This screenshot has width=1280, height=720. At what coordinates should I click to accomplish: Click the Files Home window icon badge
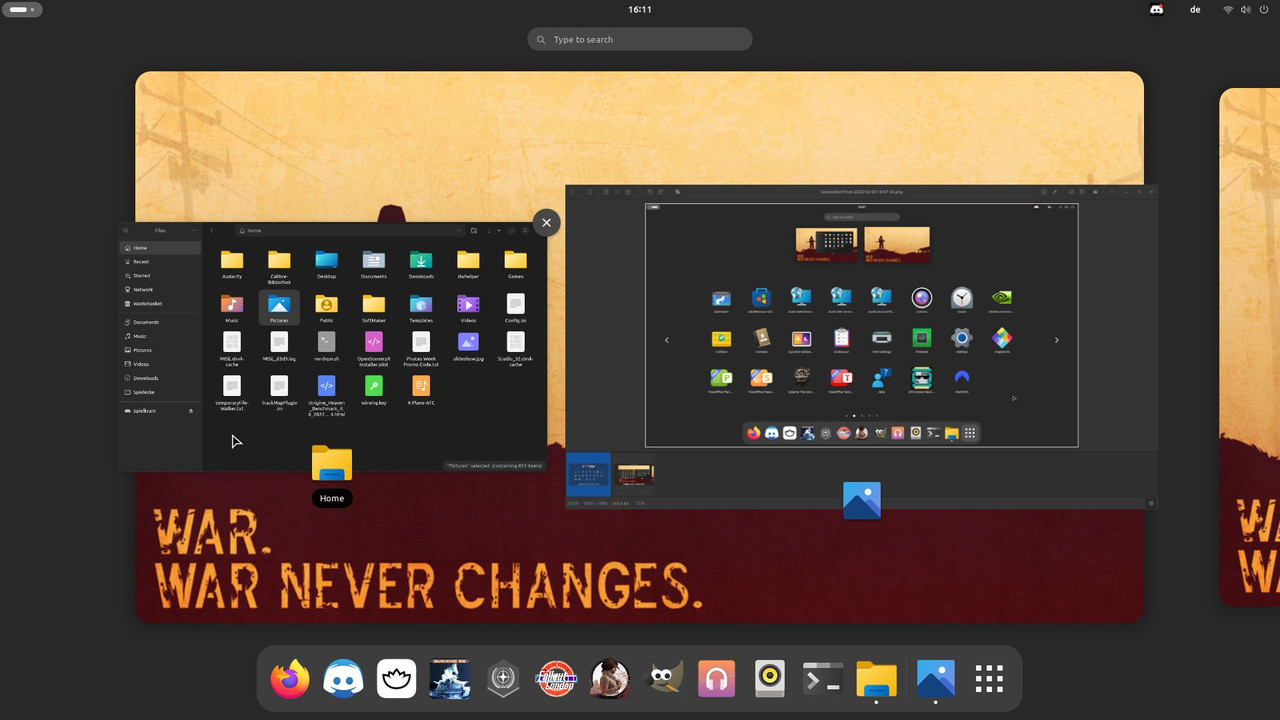click(332, 464)
